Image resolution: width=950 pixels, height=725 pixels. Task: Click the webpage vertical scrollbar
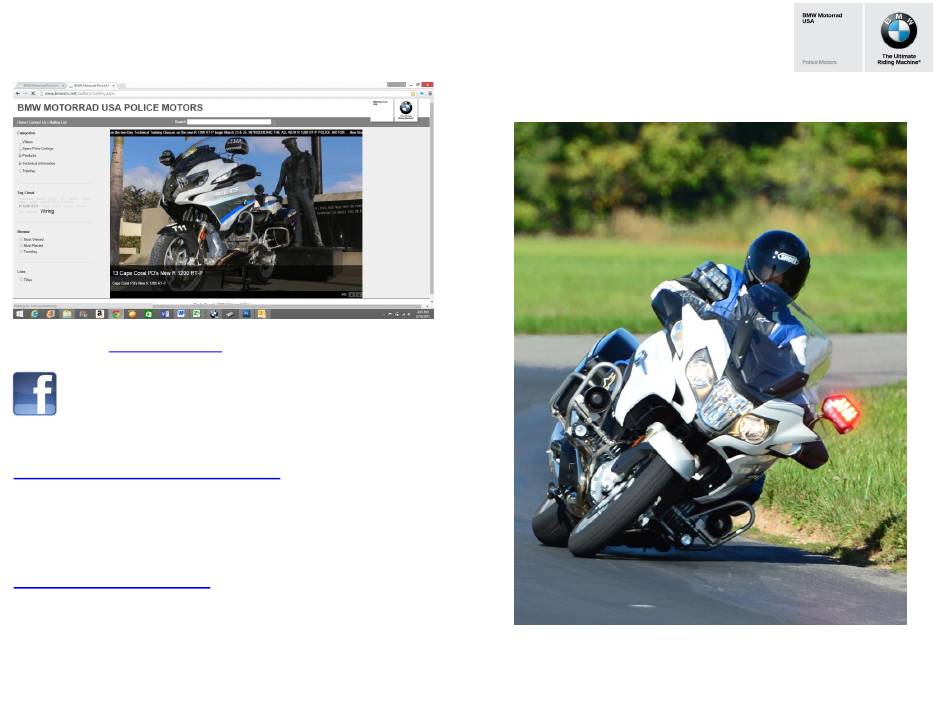pos(431,198)
